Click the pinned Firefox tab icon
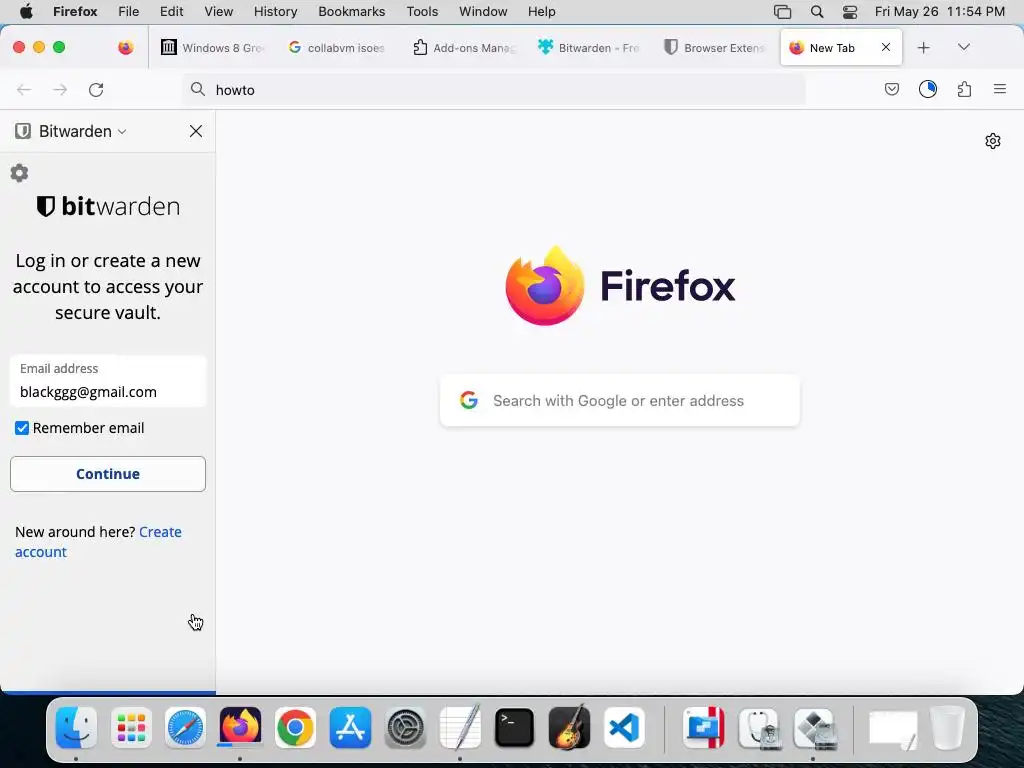Screen dimensions: 1024x768 pos(125,48)
